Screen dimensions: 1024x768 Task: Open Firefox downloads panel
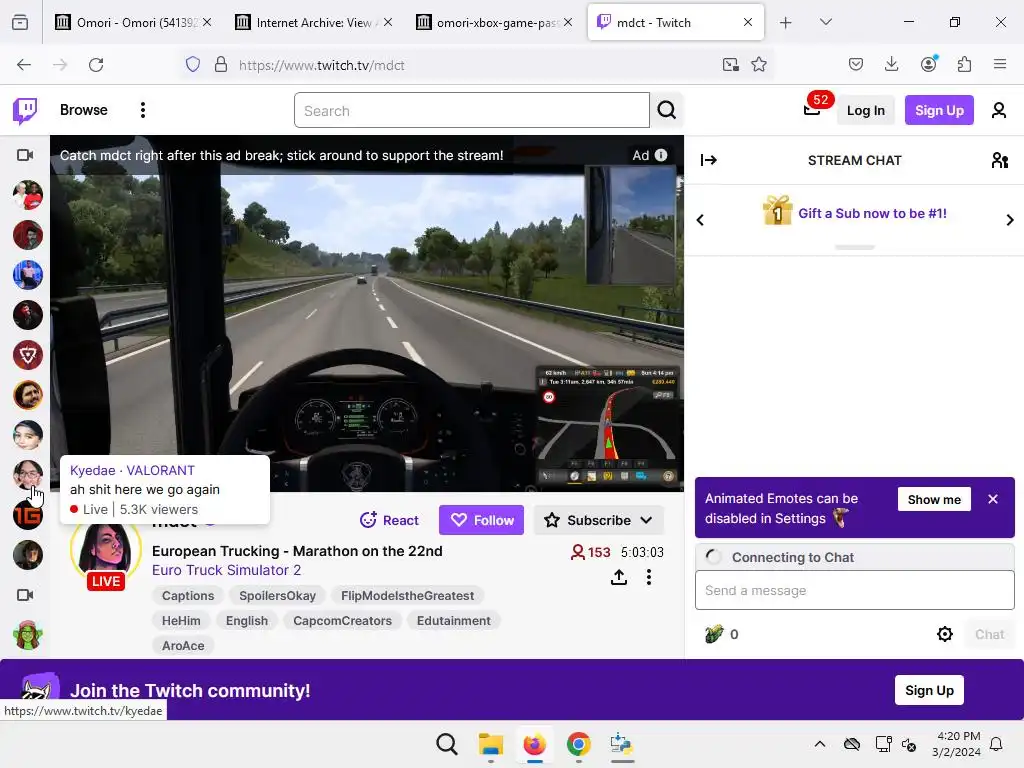click(x=891, y=64)
